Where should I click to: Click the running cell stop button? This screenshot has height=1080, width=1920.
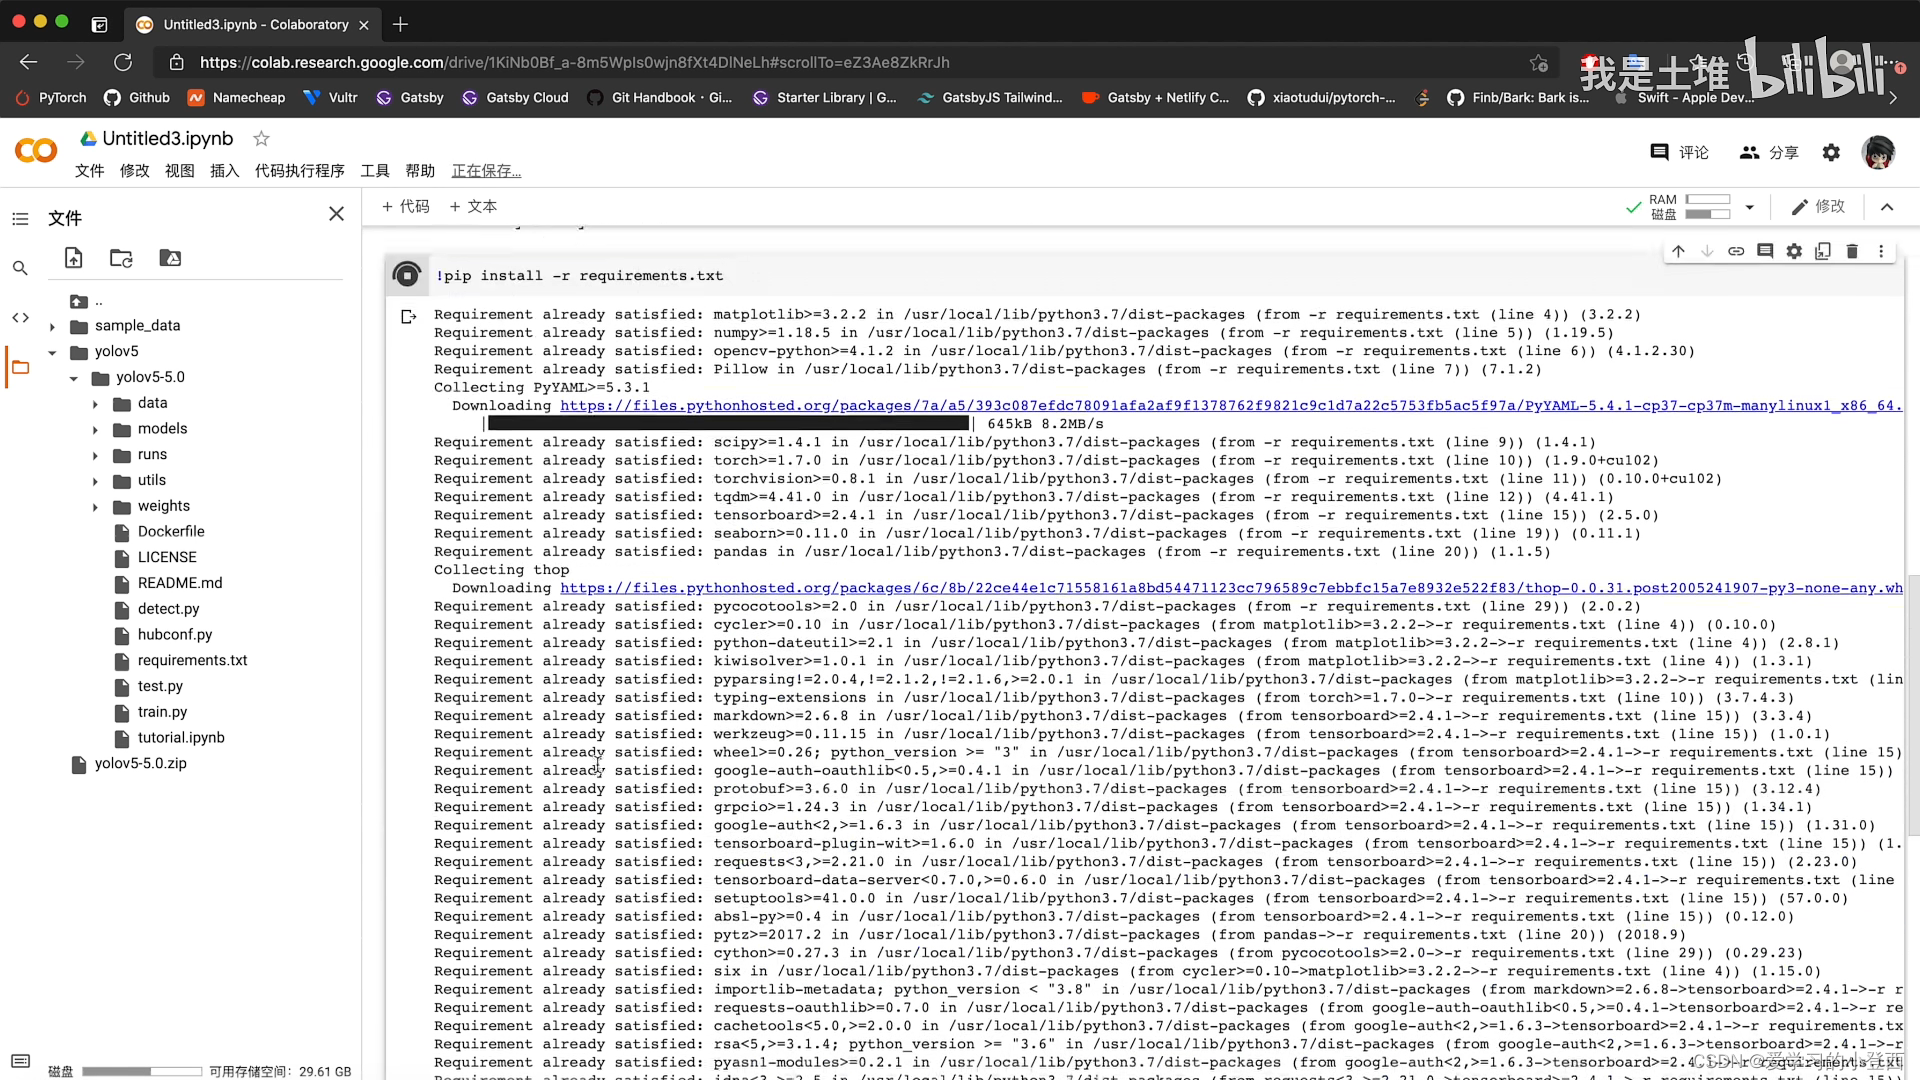pyautogui.click(x=407, y=274)
